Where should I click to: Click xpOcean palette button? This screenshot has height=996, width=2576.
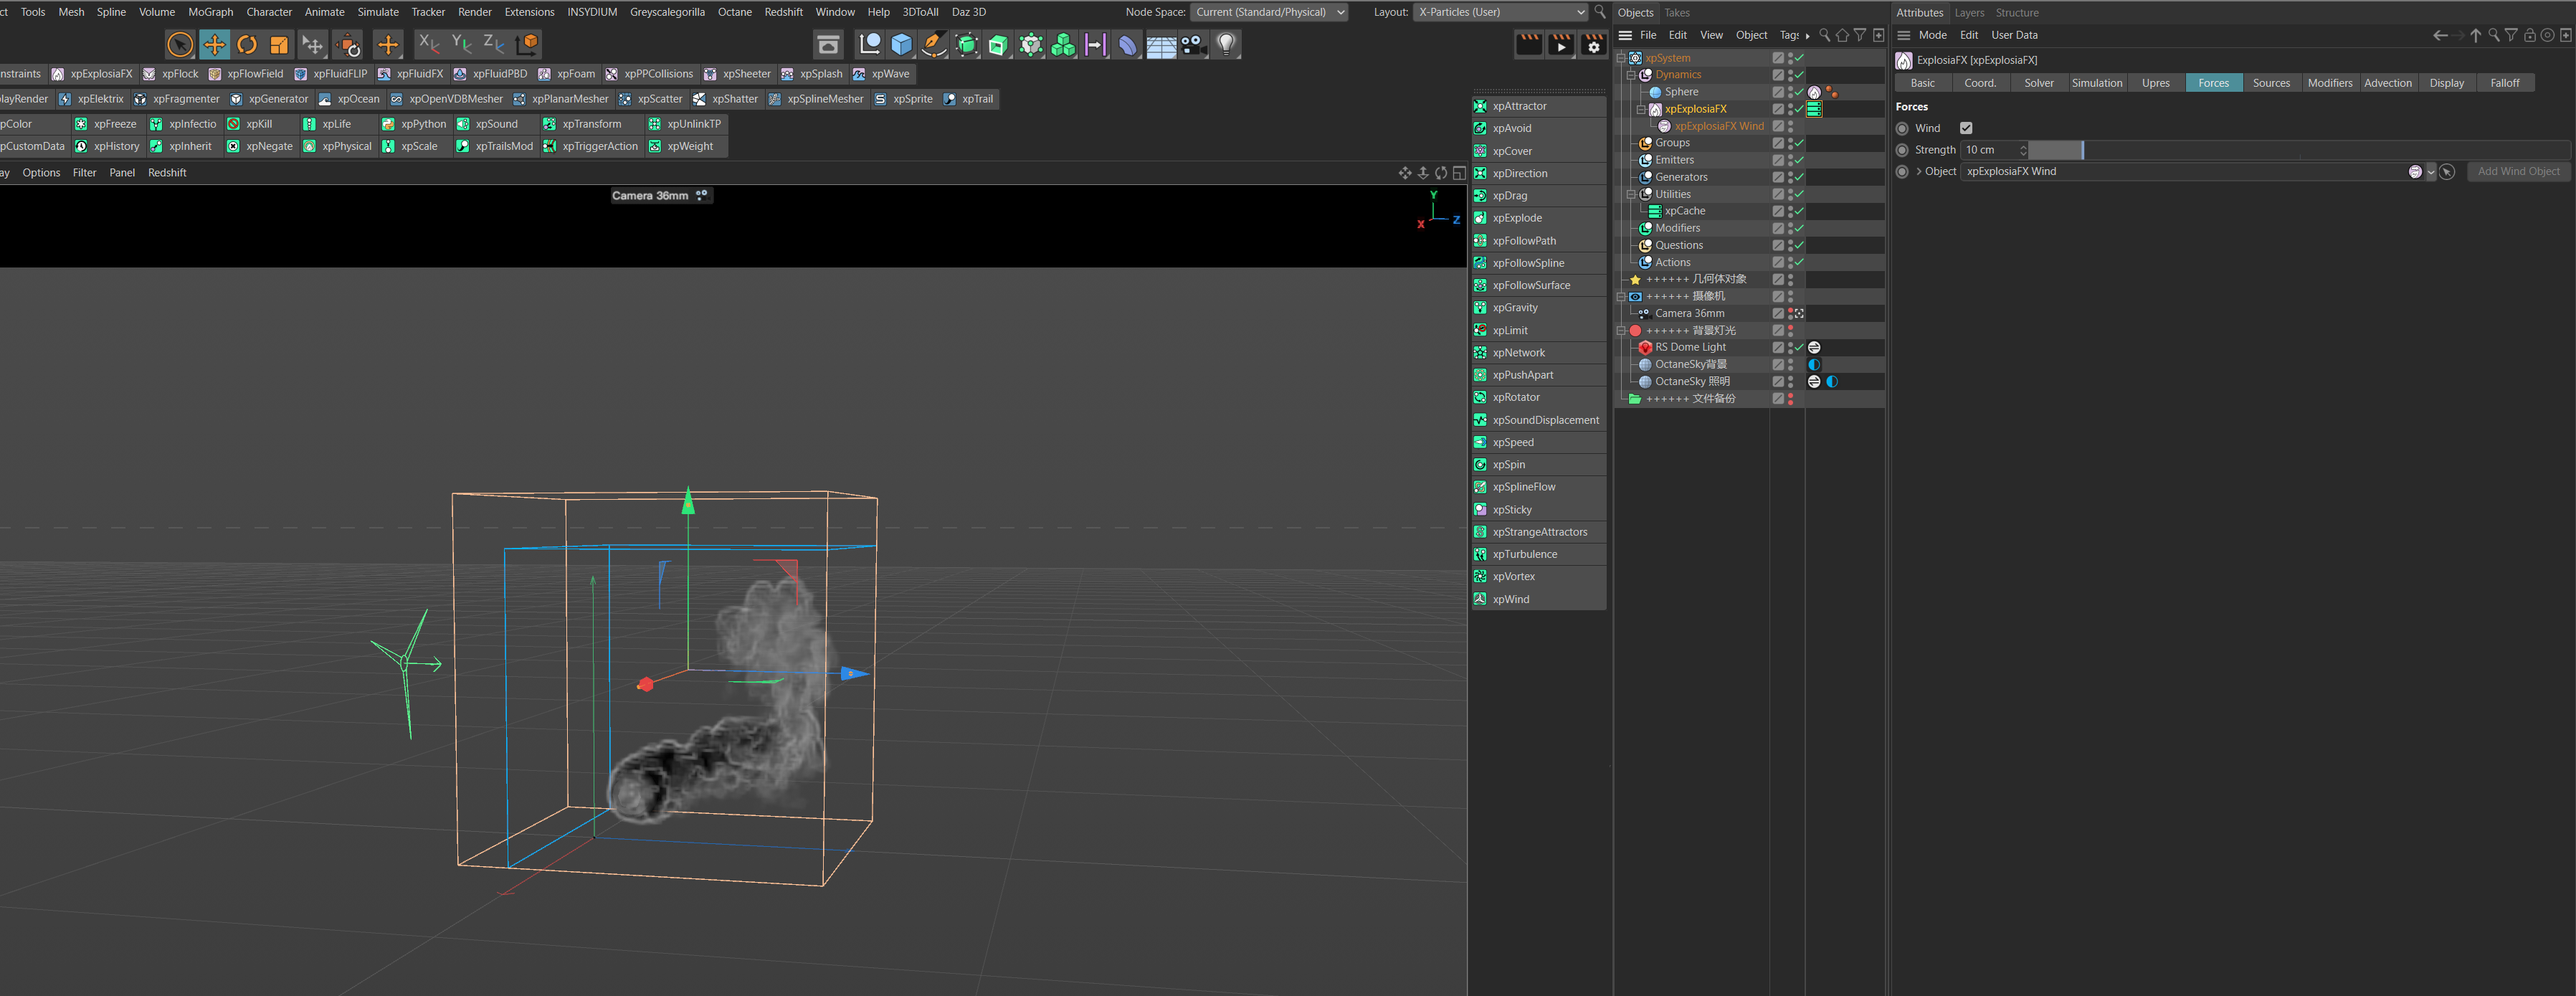[349, 99]
